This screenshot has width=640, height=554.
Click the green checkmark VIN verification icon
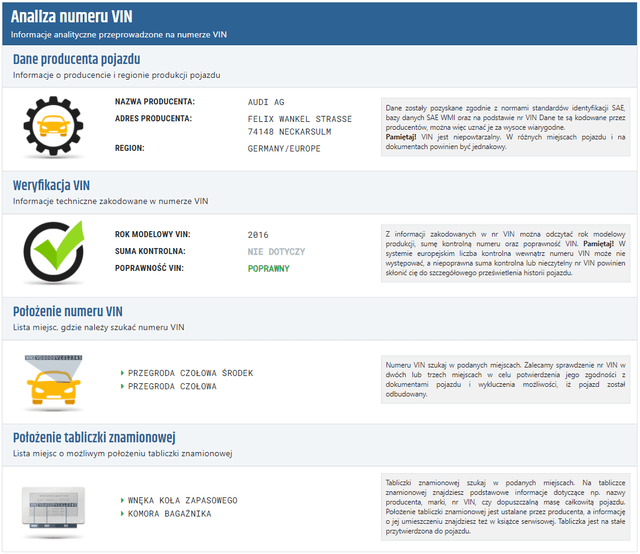pos(54,251)
